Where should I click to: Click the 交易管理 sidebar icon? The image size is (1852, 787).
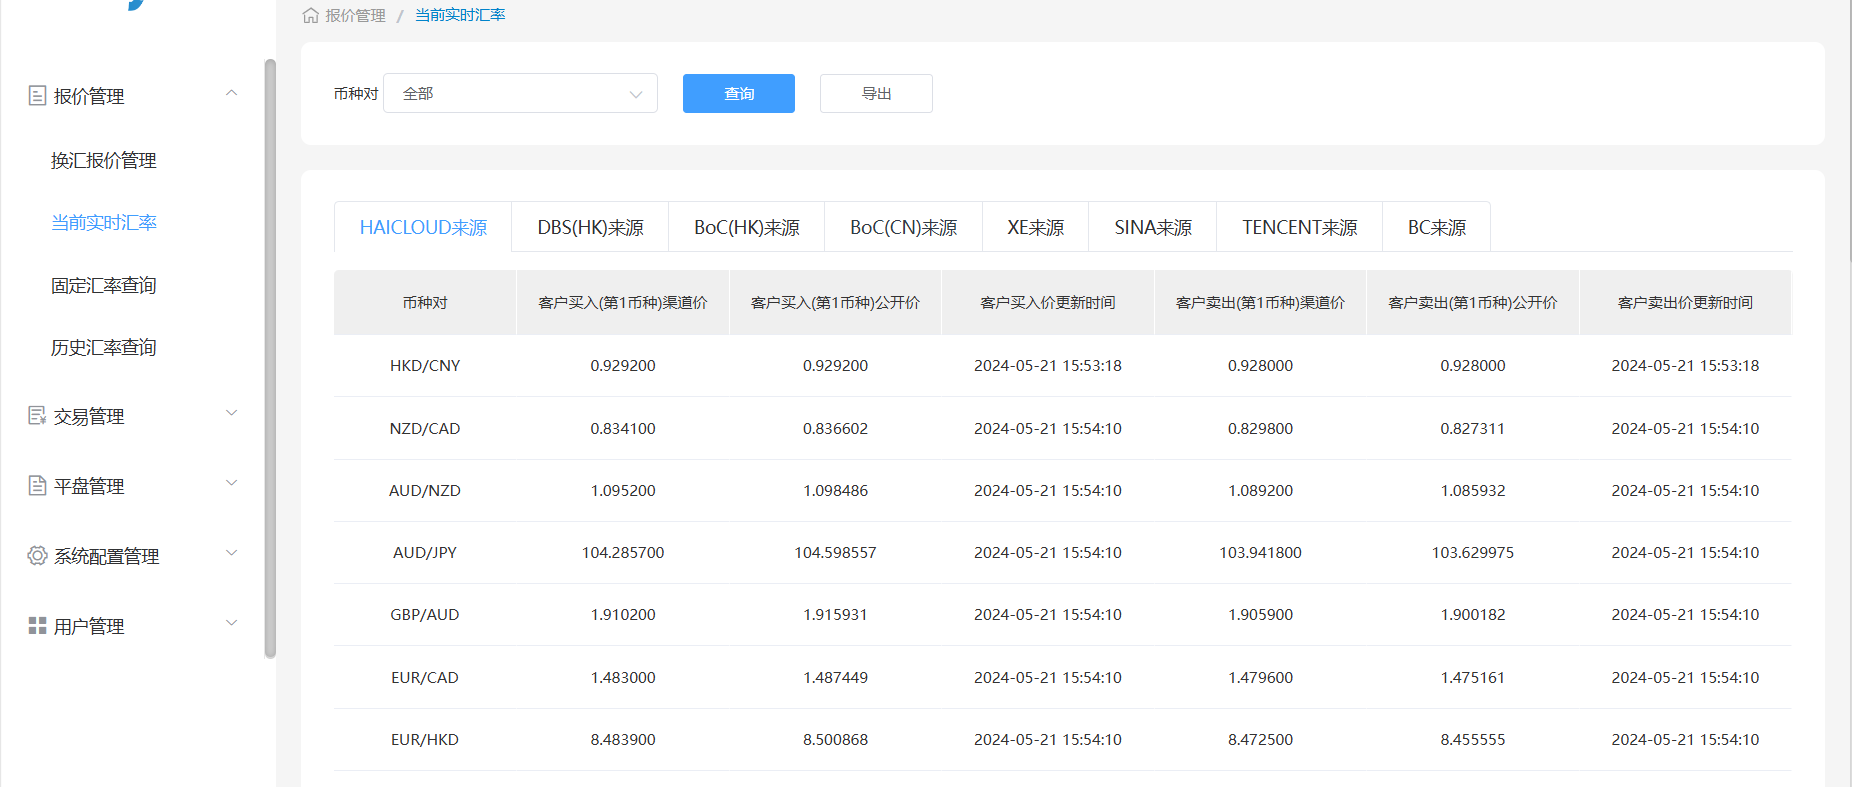click(38, 416)
